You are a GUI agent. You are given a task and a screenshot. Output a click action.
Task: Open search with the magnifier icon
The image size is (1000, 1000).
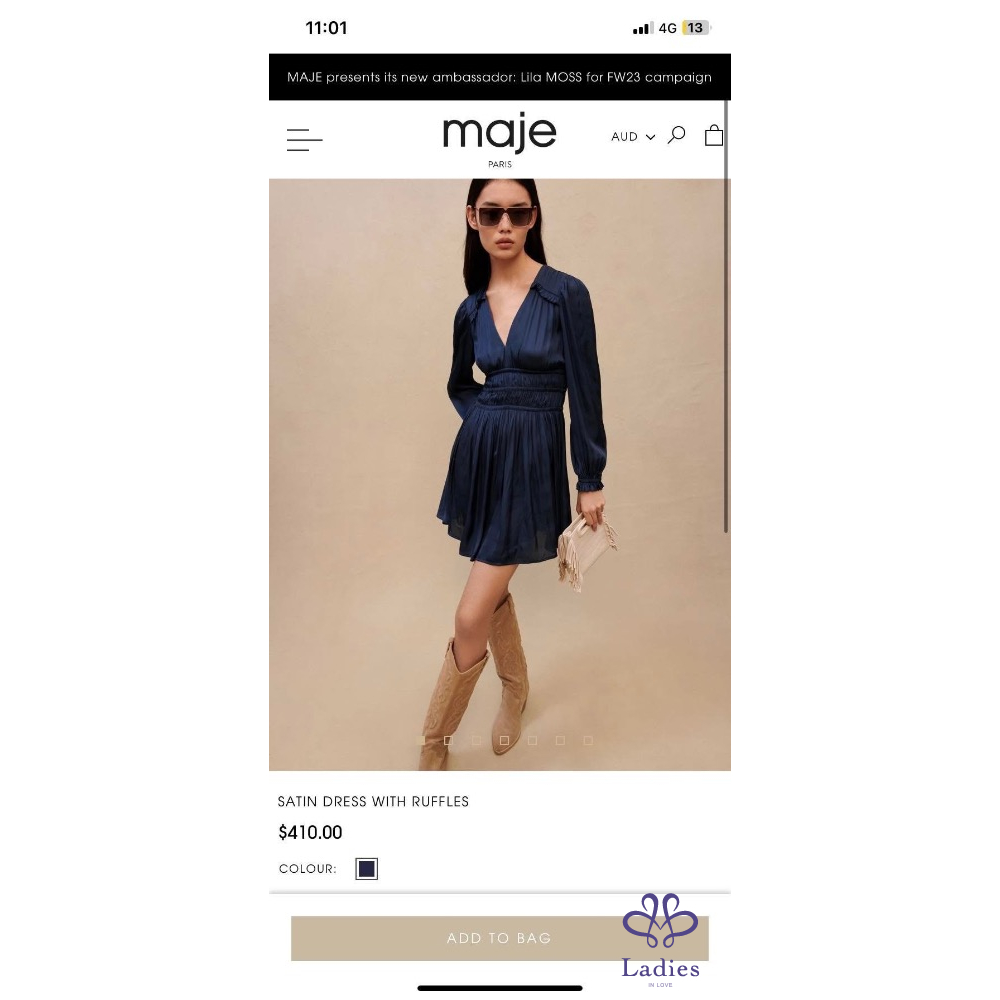[676, 135]
